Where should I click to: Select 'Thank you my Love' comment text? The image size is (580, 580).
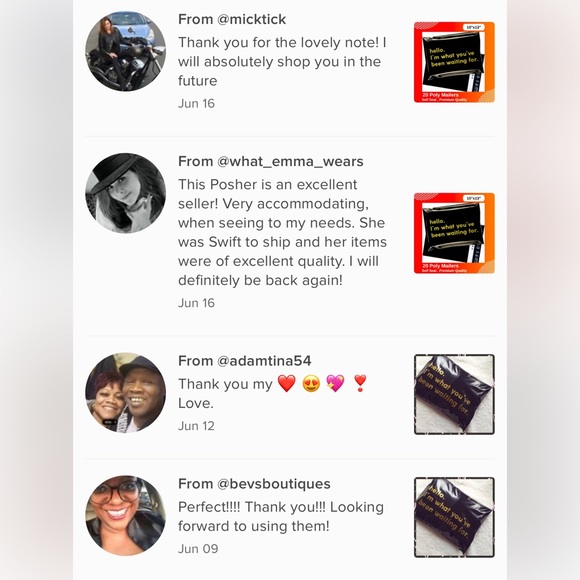273,393
